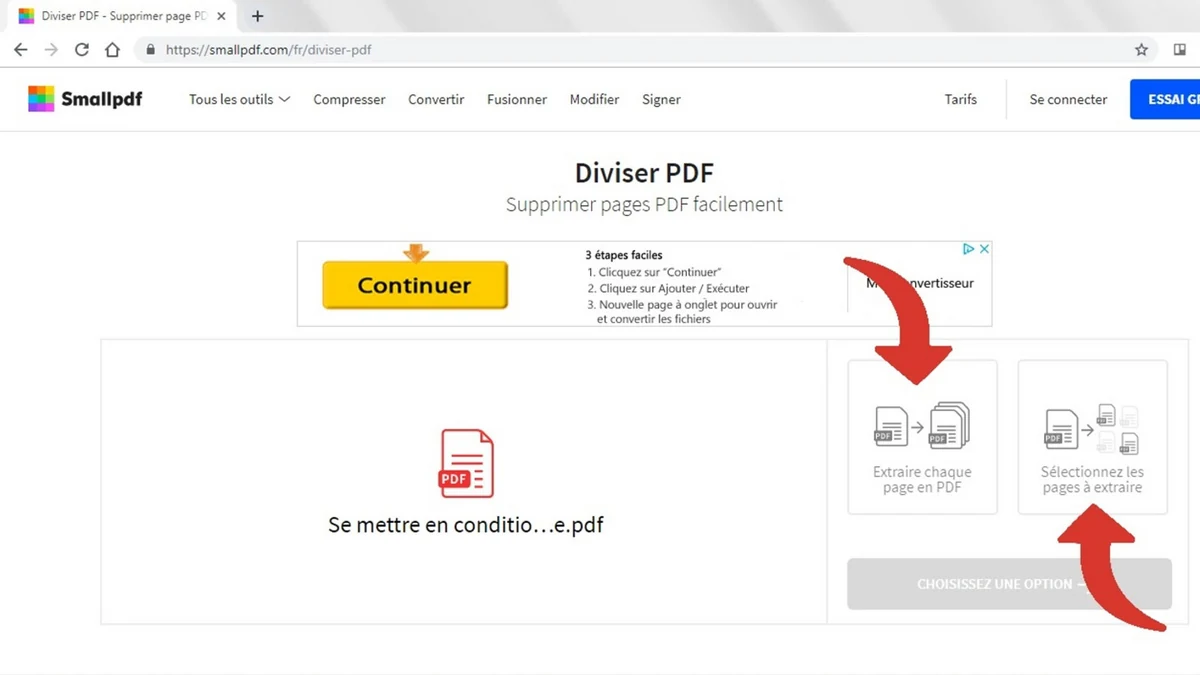
Task: Select the "Extraire chaque page en PDF" option
Action: coord(921,437)
